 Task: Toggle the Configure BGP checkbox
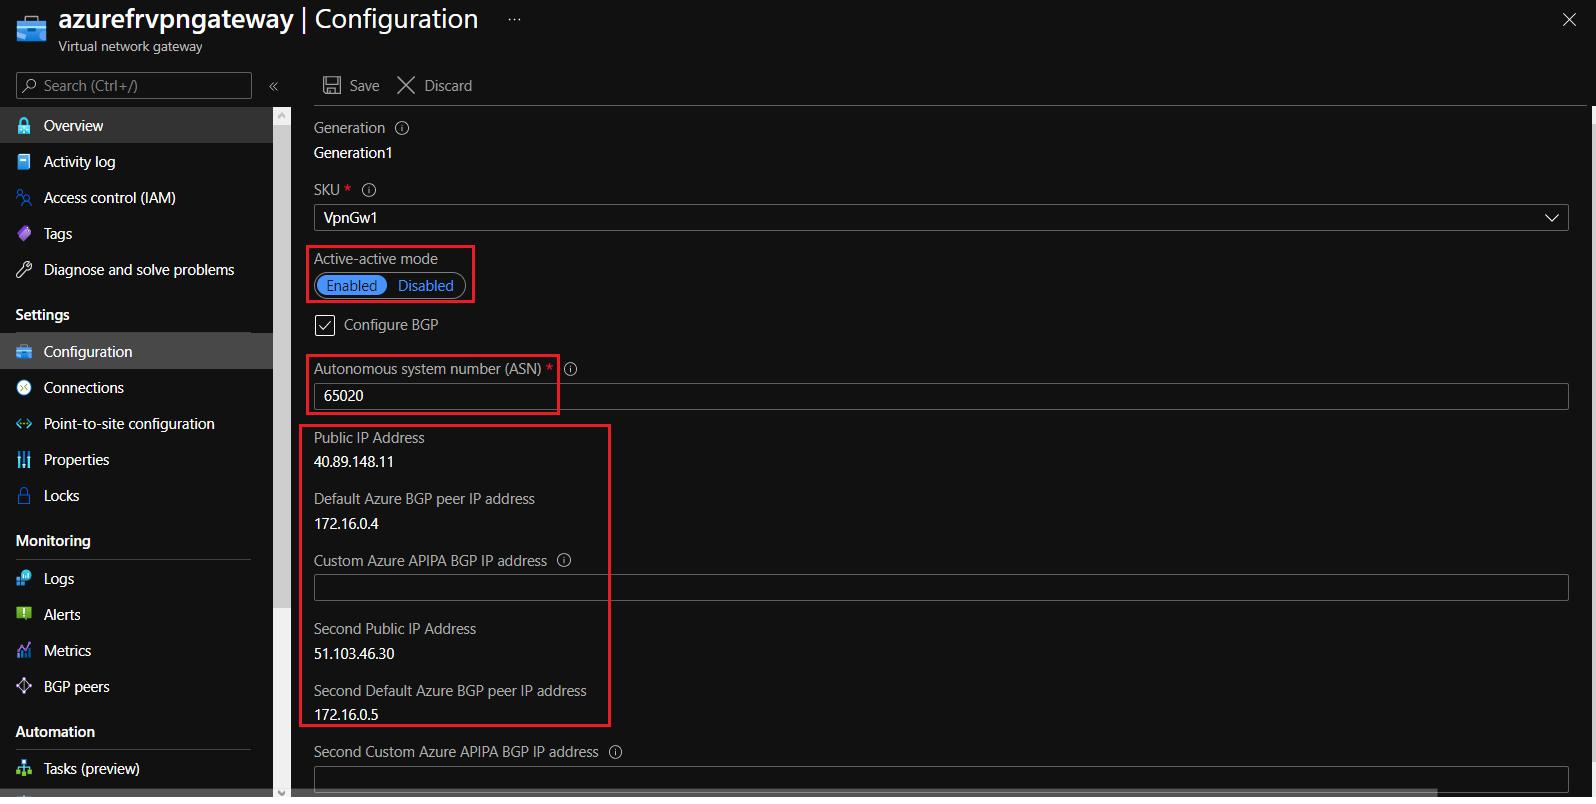coord(325,325)
